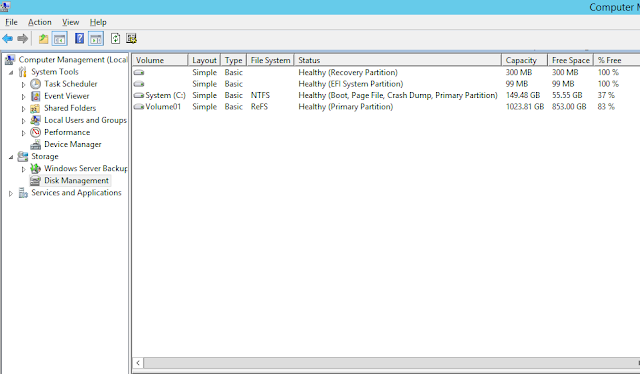The width and height of the screenshot is (640, 374).
Task: Sort by the Layout column header
Action: coord(204,60)
